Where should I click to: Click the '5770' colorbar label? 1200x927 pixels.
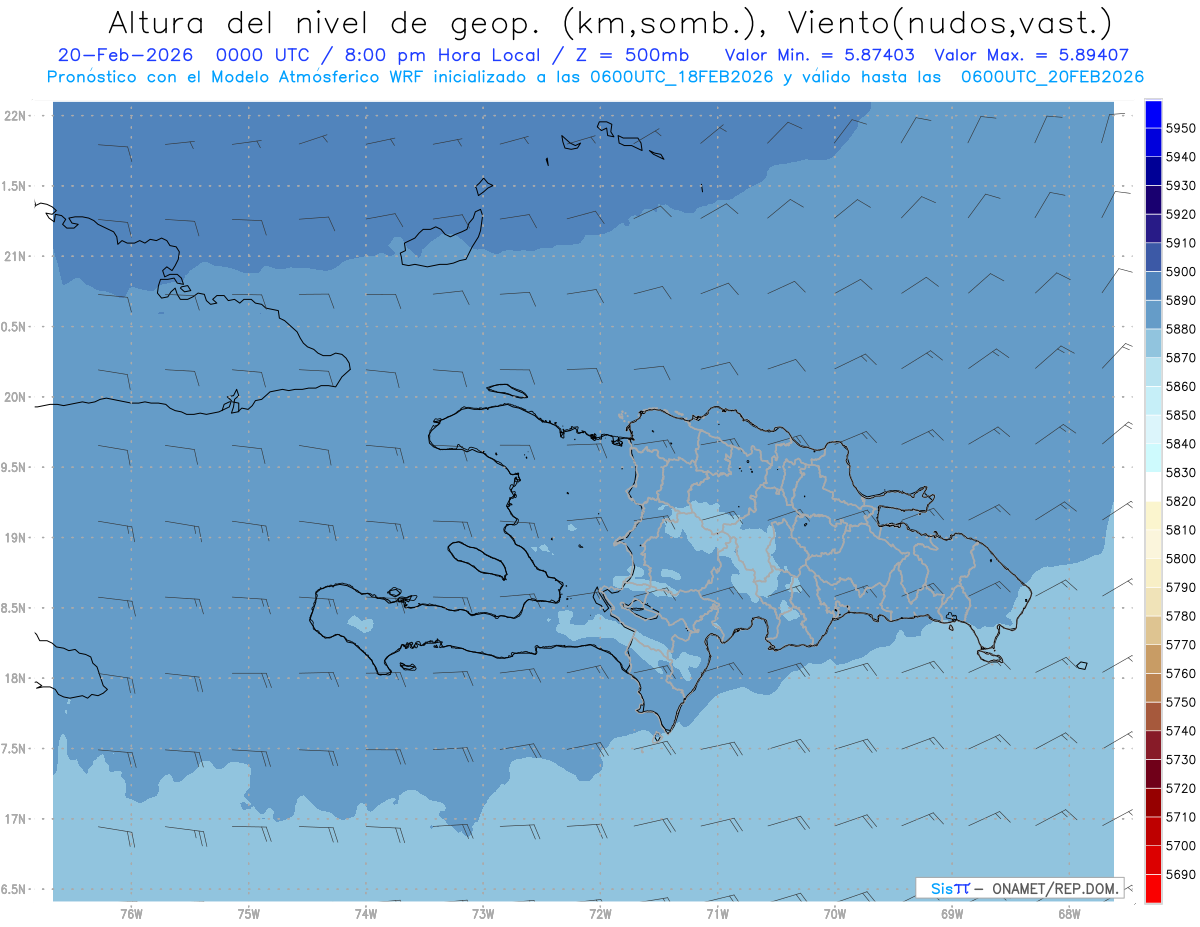coord(1181,645)
